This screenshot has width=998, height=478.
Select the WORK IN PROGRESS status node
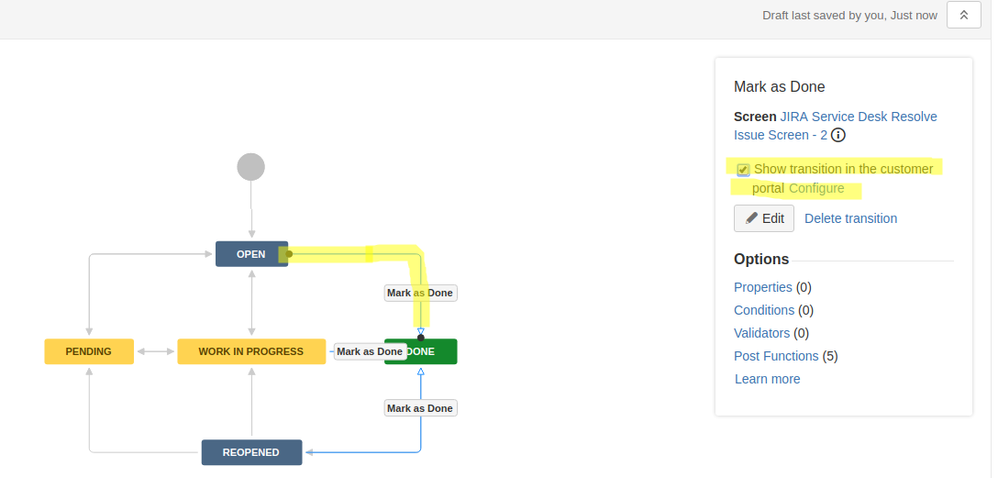coord(251,351)
